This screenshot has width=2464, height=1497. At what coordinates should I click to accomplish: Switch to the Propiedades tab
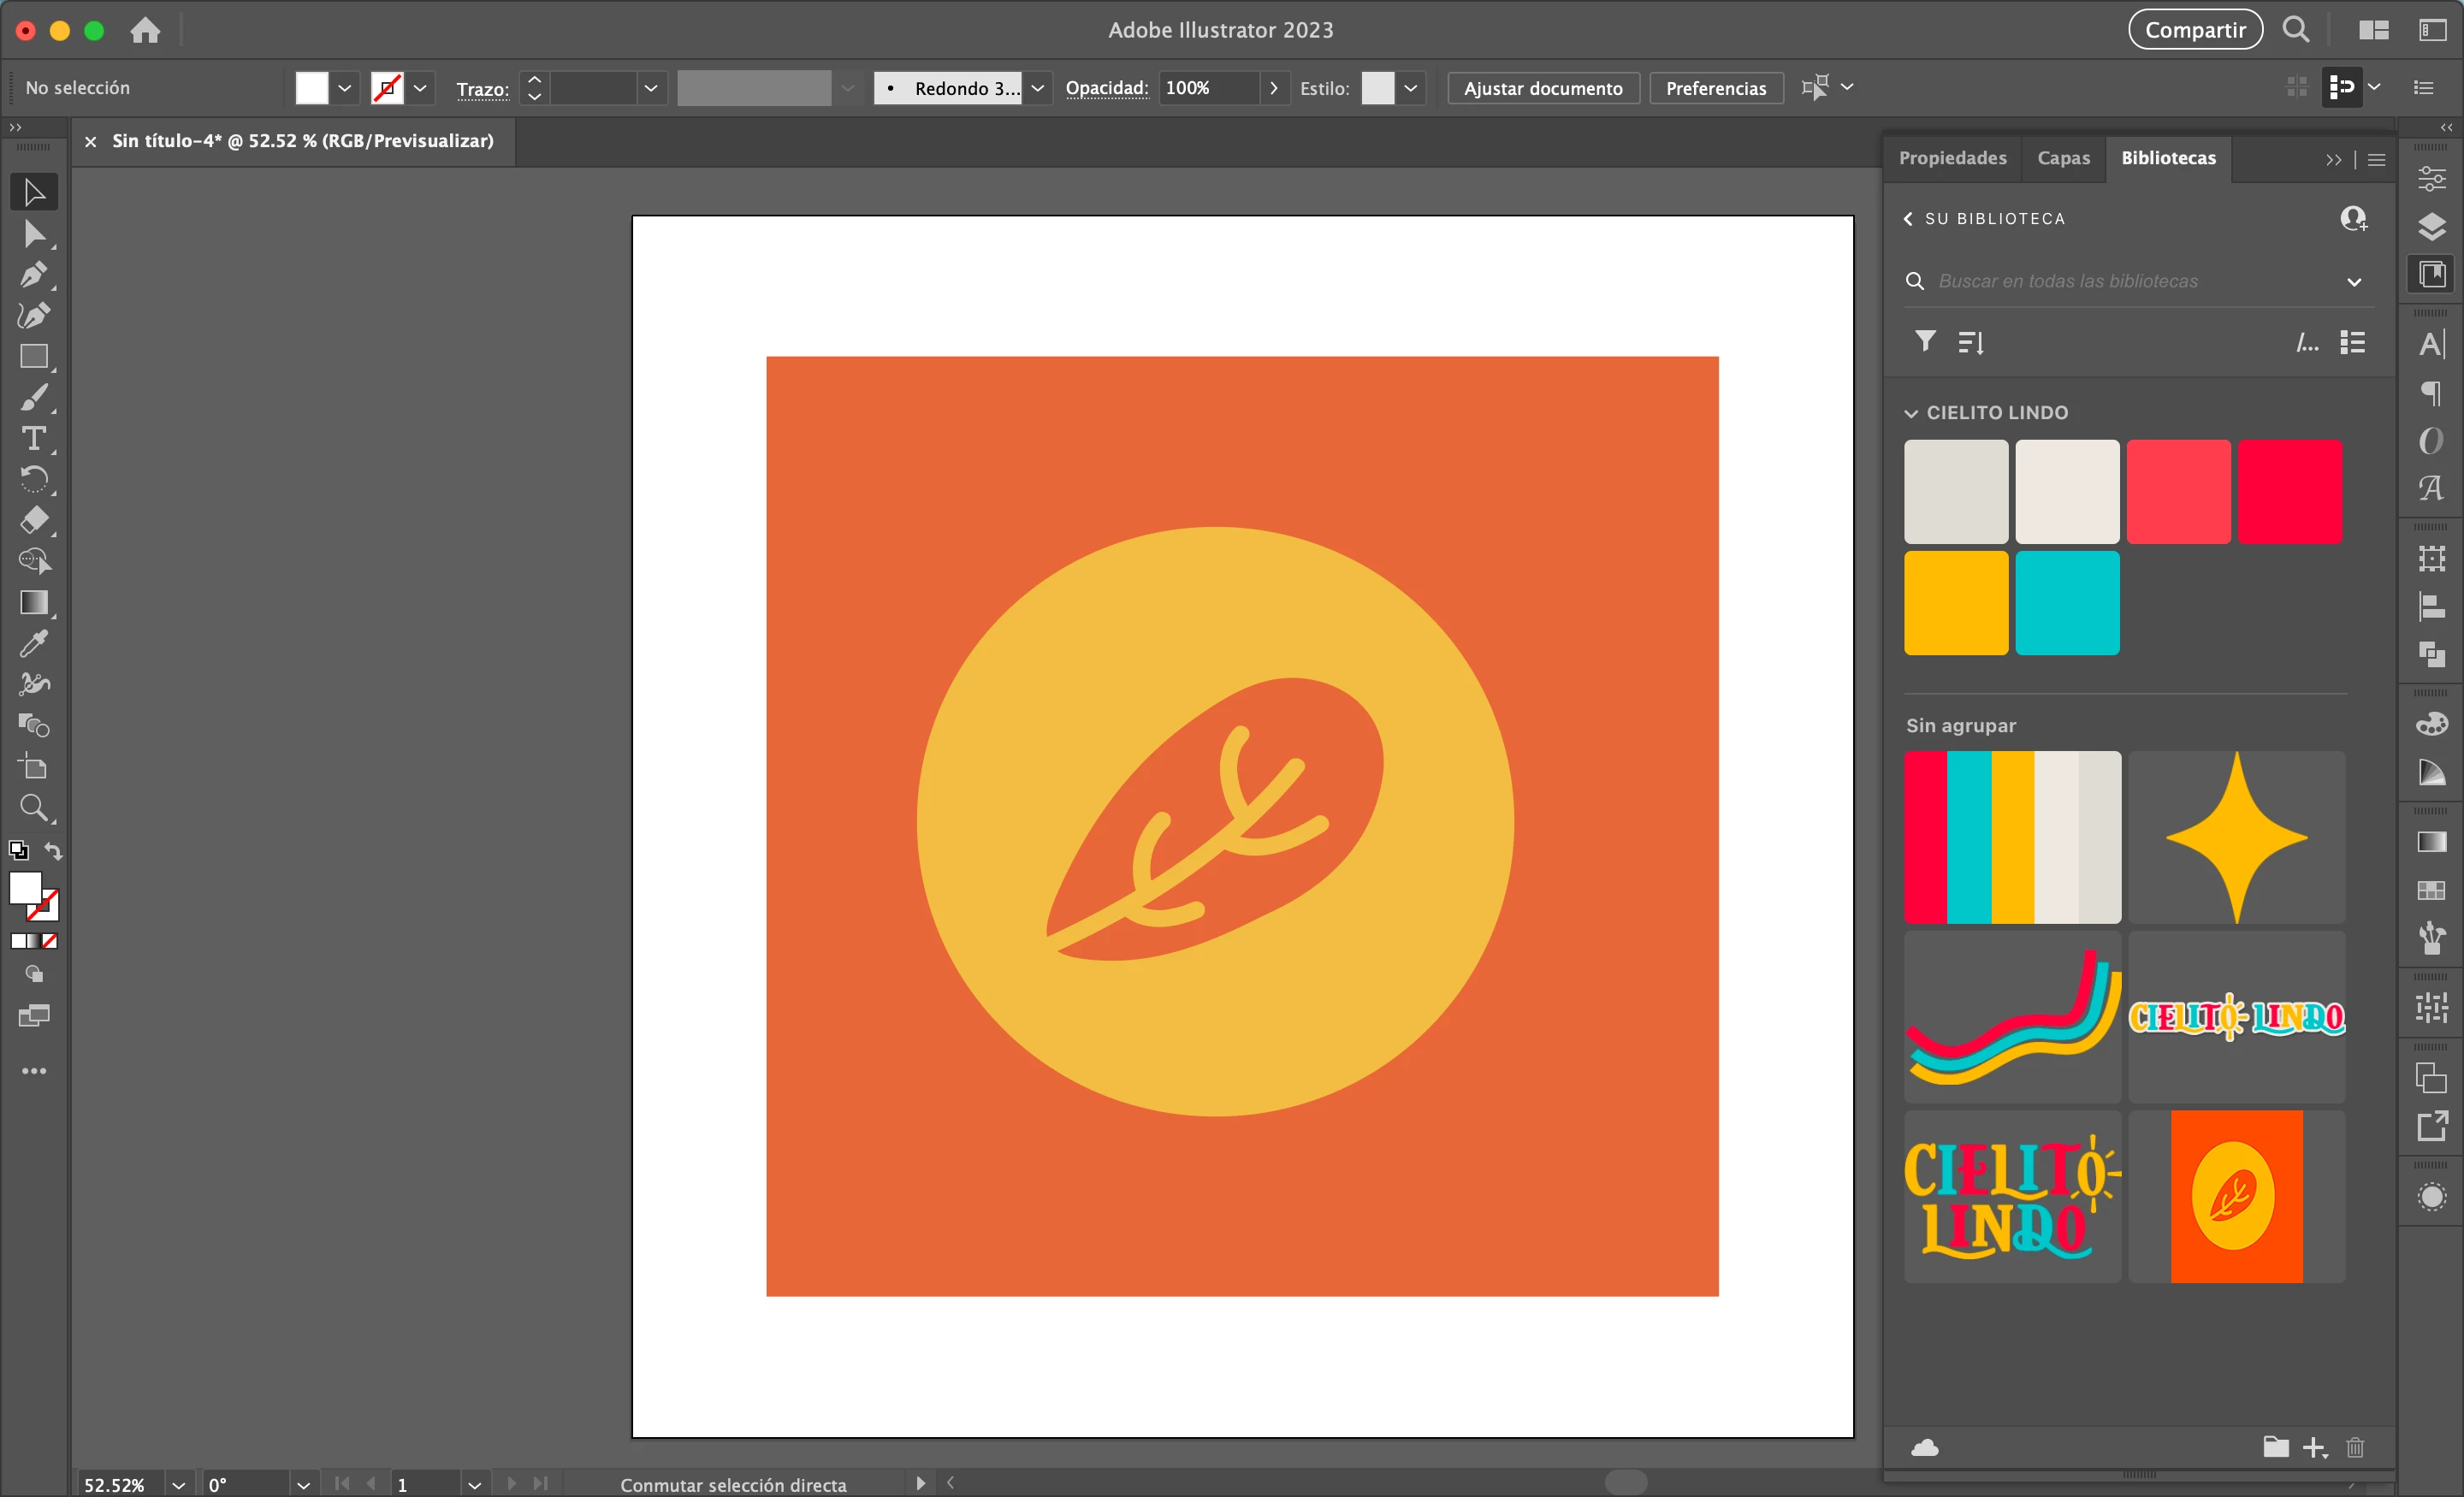coord(1952,158)
